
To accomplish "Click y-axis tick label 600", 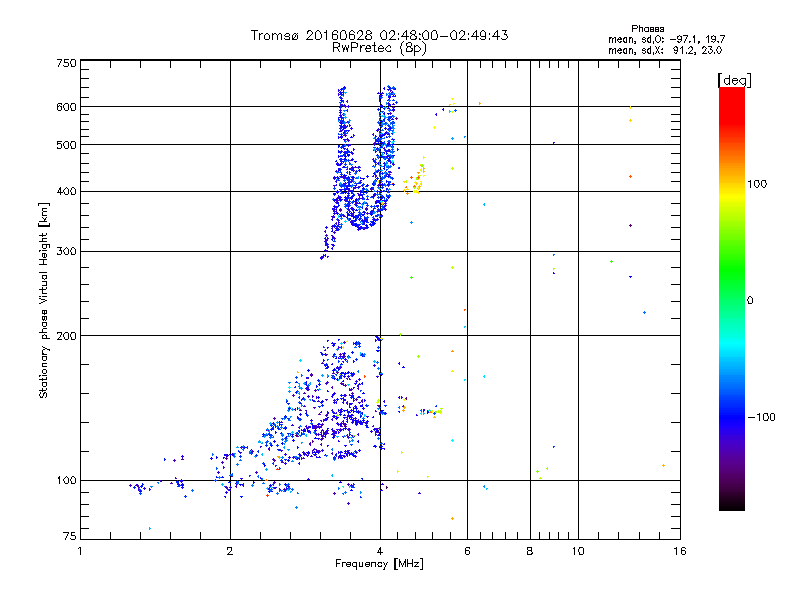I will click(66, 107).
